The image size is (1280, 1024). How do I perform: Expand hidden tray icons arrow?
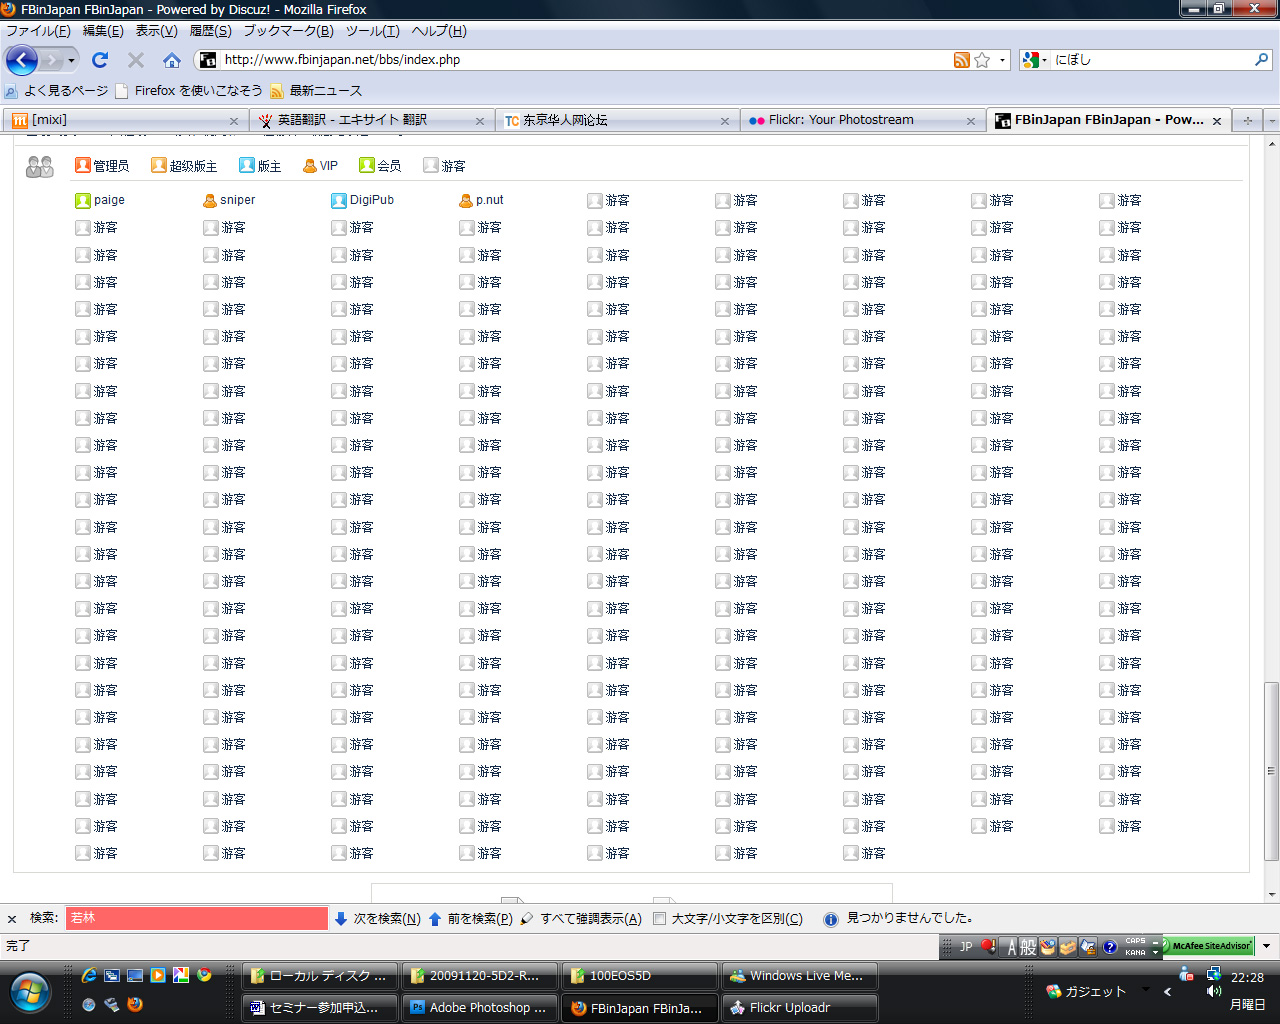(x=1167, y=992)
